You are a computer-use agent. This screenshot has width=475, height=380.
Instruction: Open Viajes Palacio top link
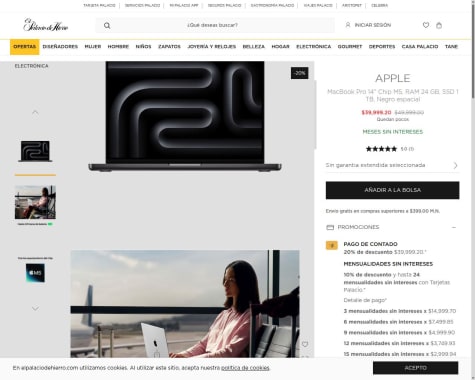(318, 5)
